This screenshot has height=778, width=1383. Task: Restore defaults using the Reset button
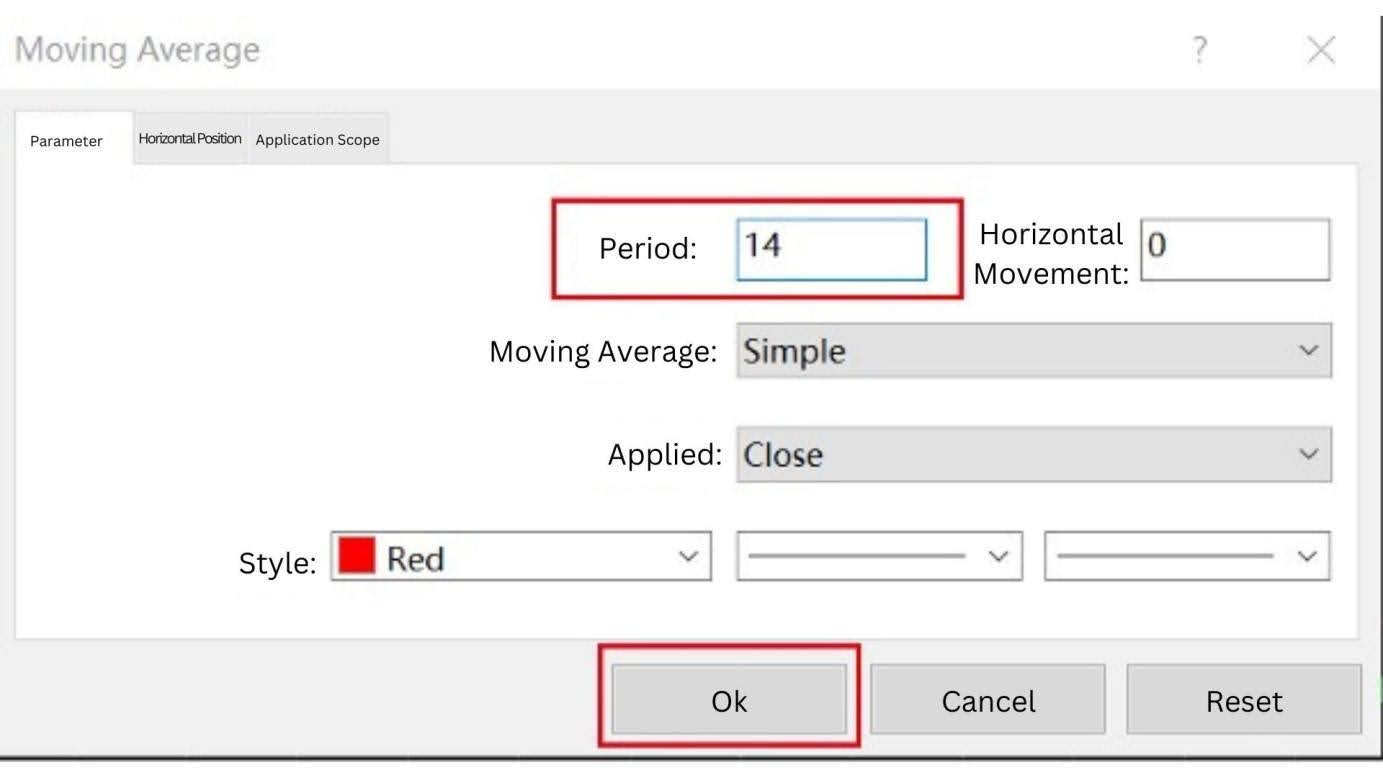click(x=1242, y=700)
